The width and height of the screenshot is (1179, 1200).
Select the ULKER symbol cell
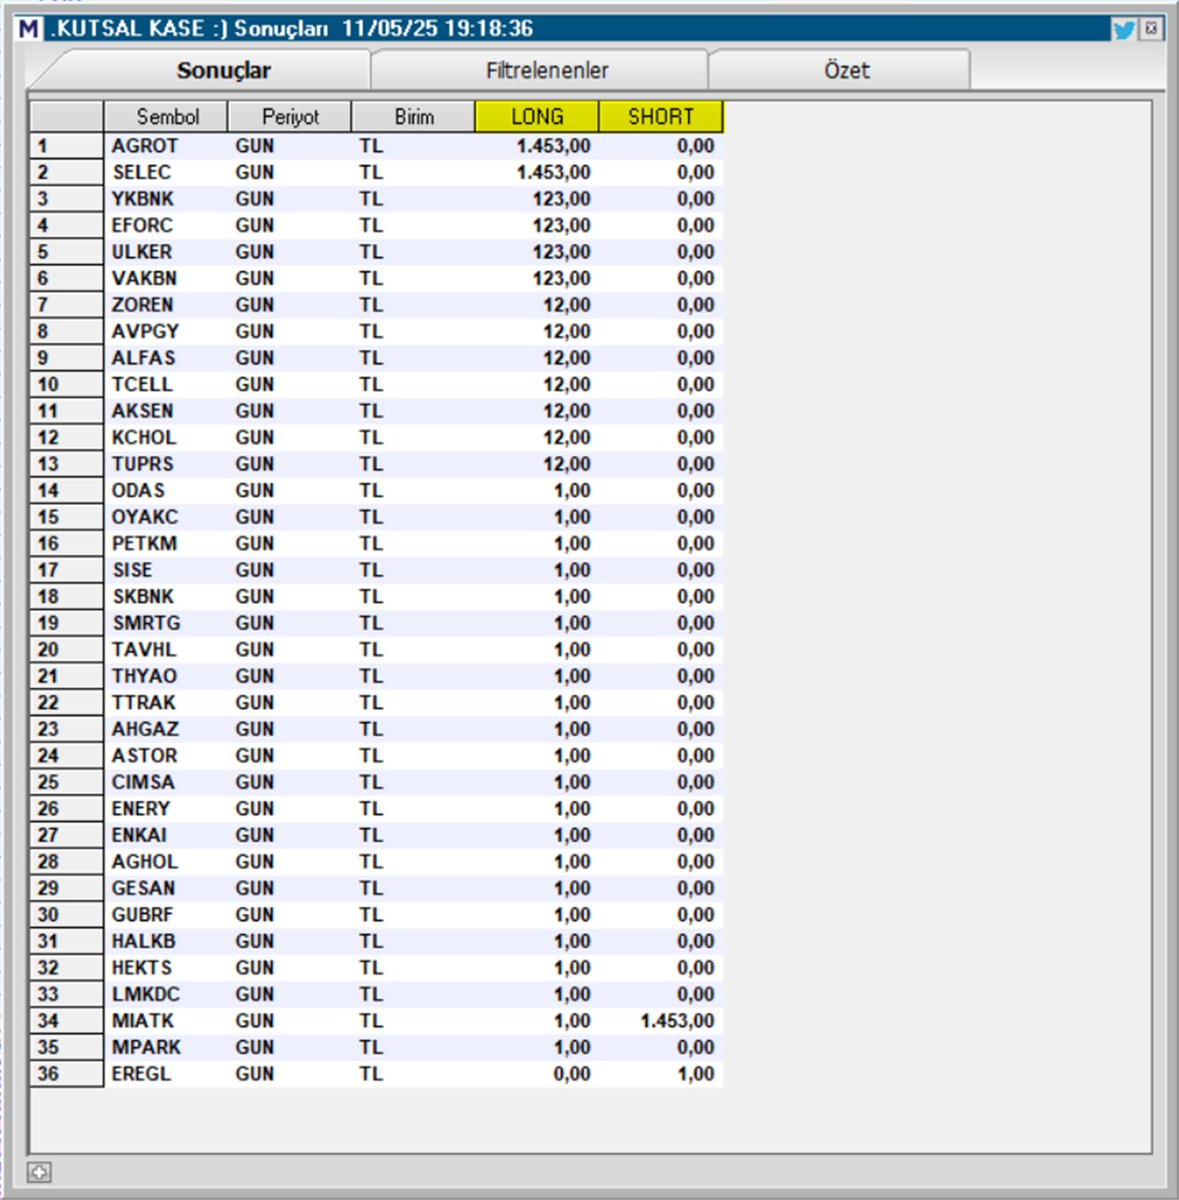point(166,252)
